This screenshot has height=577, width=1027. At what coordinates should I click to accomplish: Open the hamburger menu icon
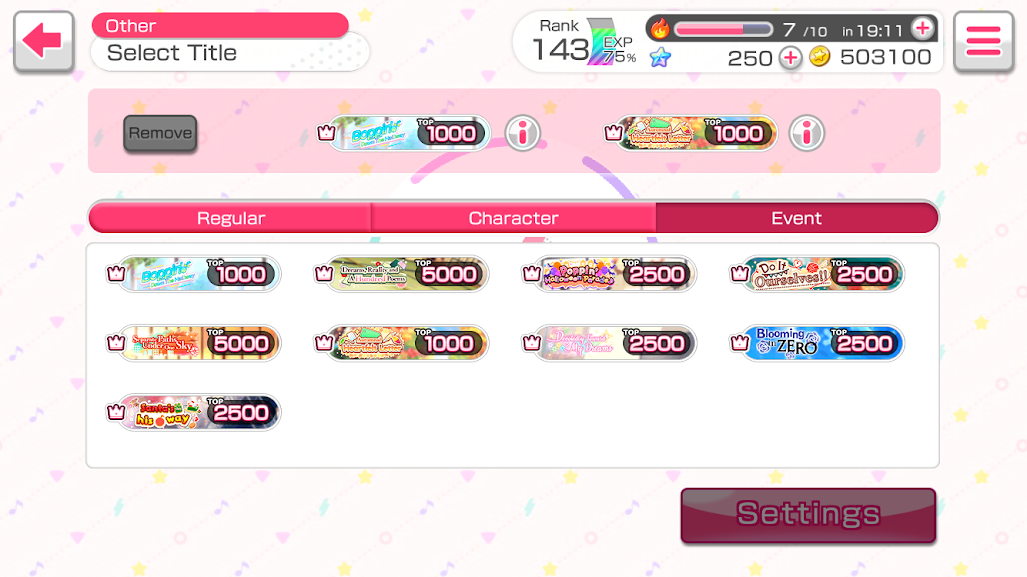click(983, 41)
